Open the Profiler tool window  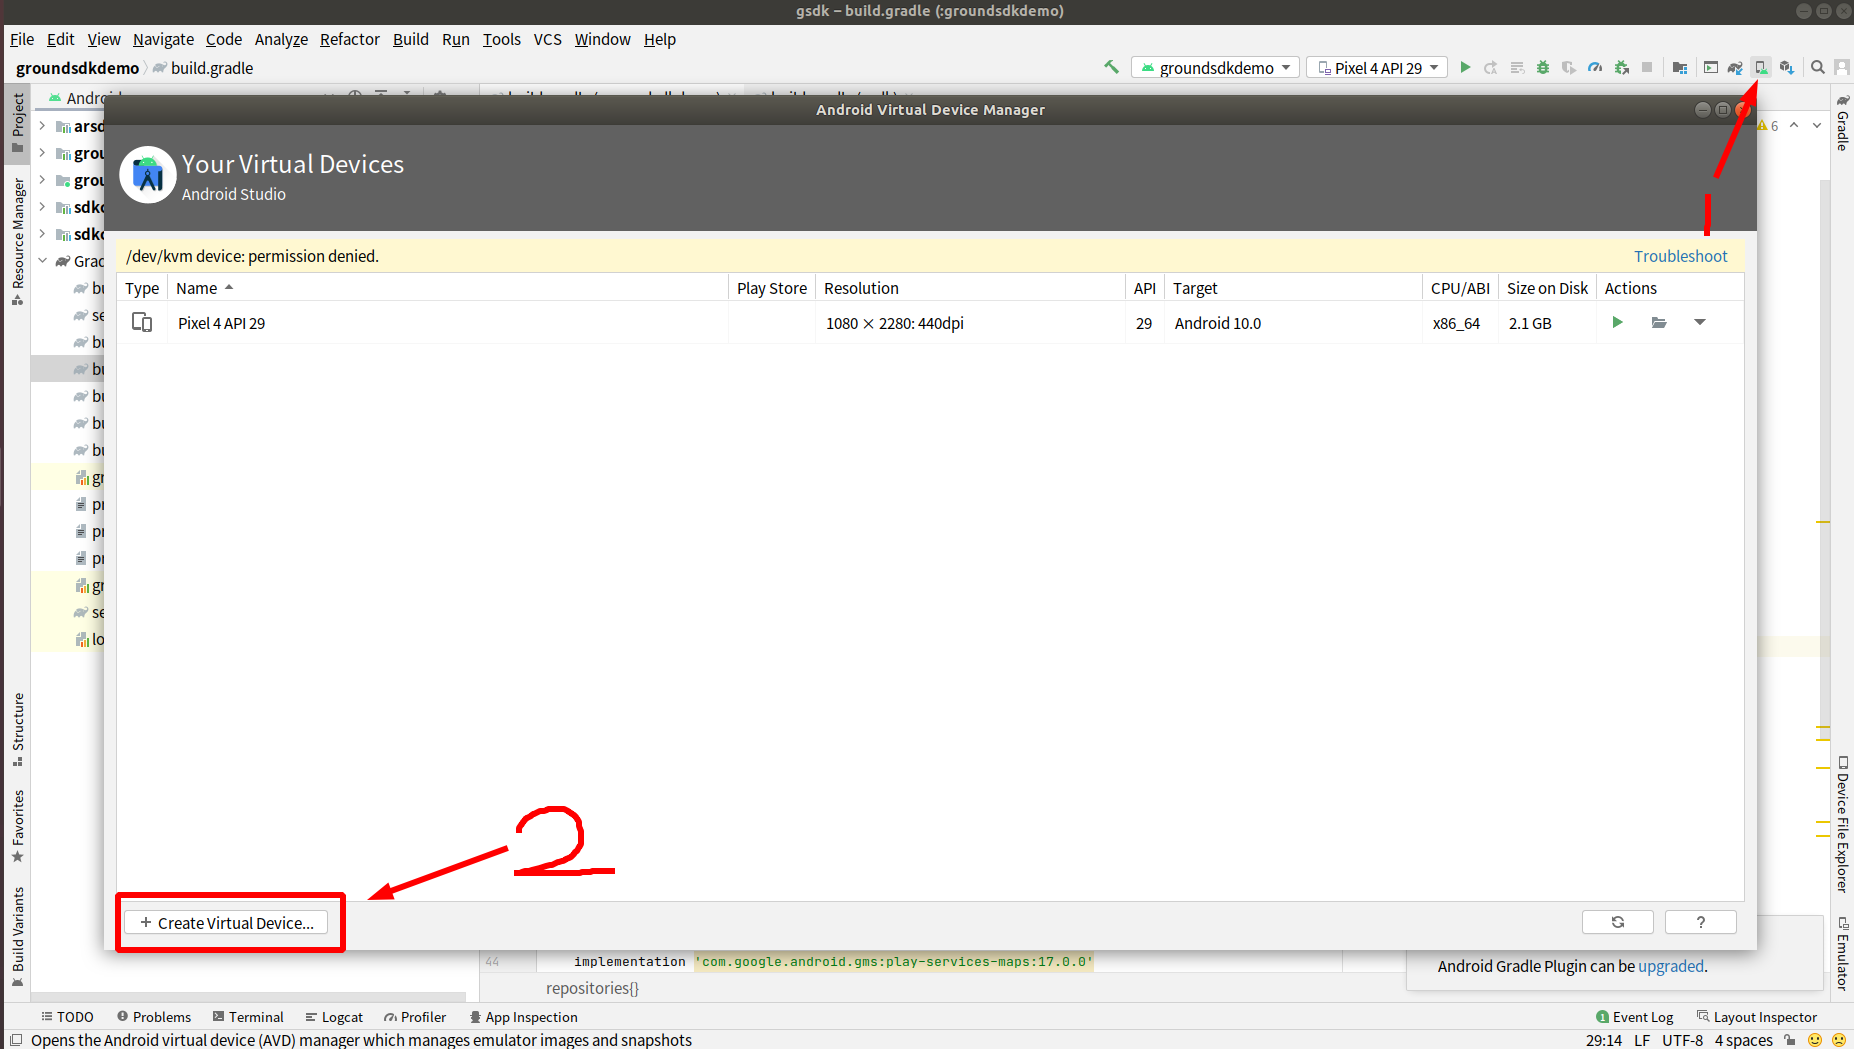pos(415,1017)
